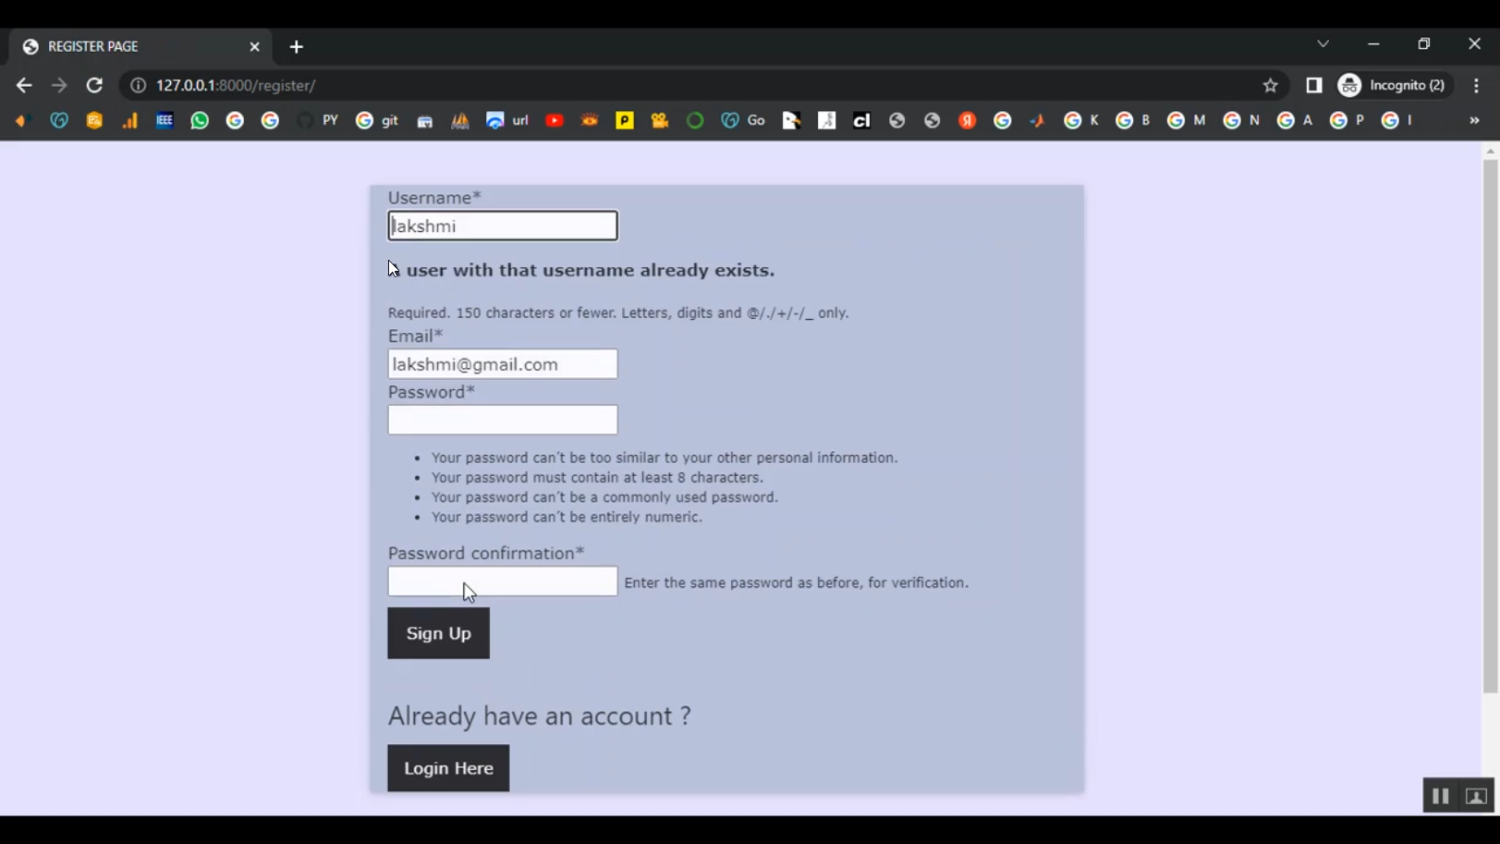Open a new browser tab
This screenshot has width=1500, height=844.
[296, 47]
